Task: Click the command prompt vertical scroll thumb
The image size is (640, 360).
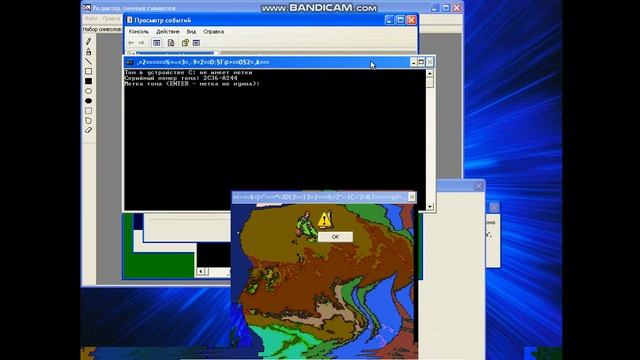Action: click(429, 82)
